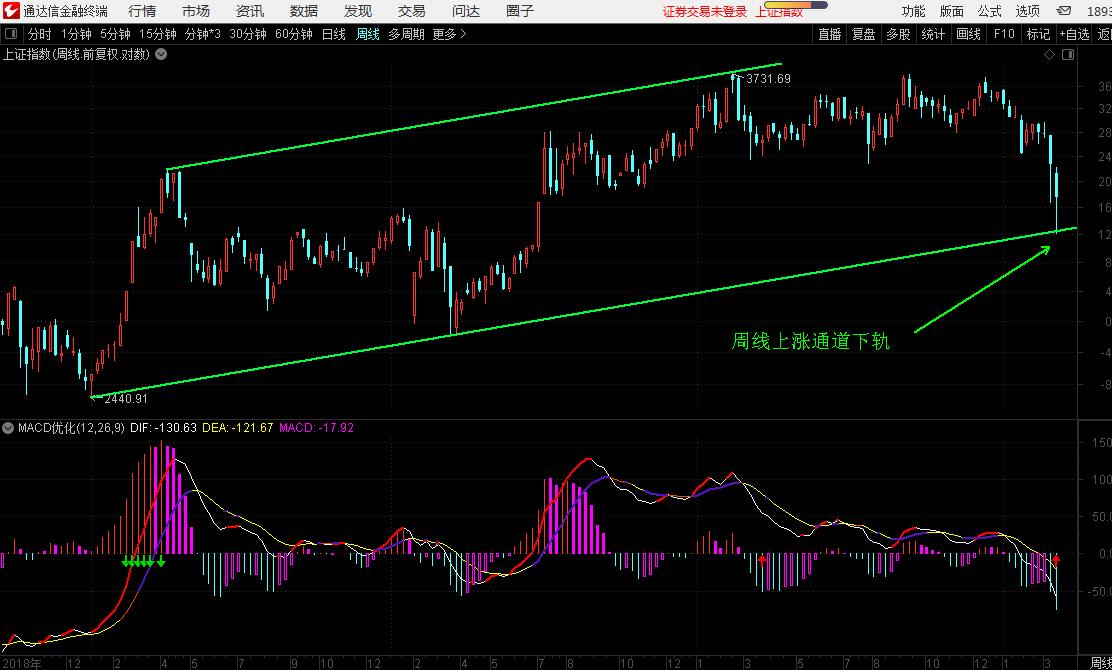This screenshot has height=670, width=1112.
Task: Open the 圈子 menu
Action: pos(520,11)
